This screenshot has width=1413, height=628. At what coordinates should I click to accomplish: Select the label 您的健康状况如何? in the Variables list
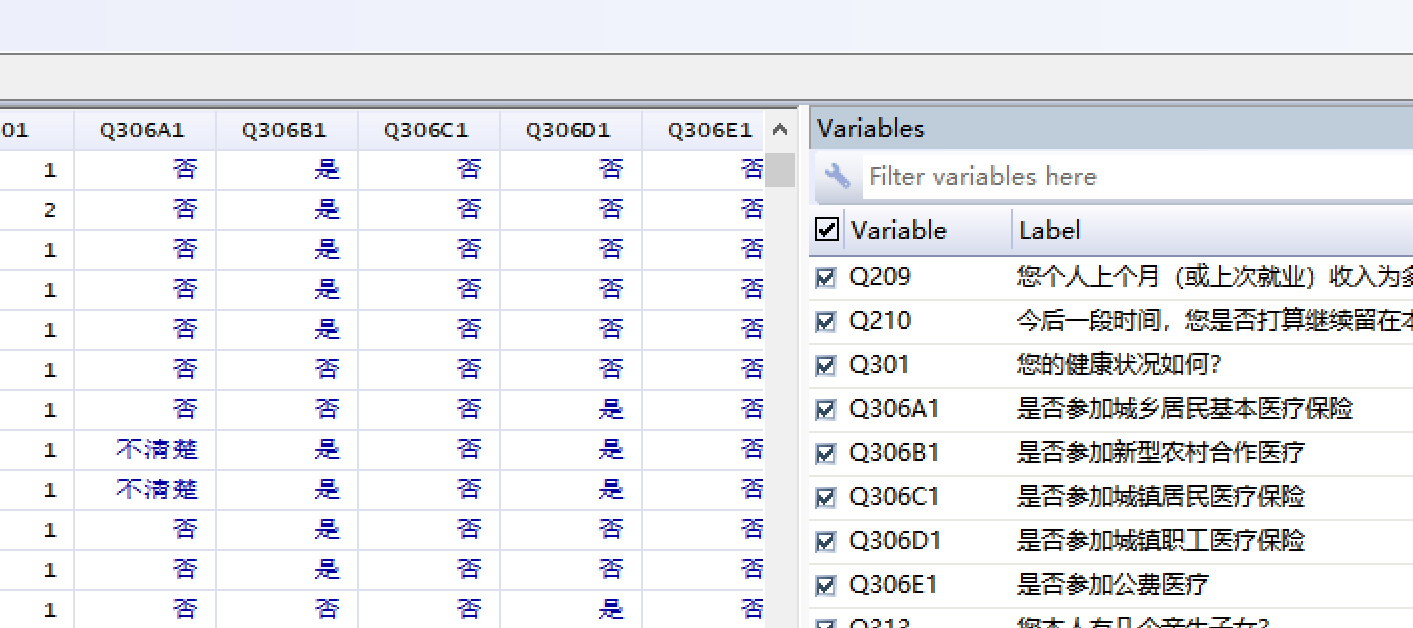pyautogui.click(x=1118, y=365)
